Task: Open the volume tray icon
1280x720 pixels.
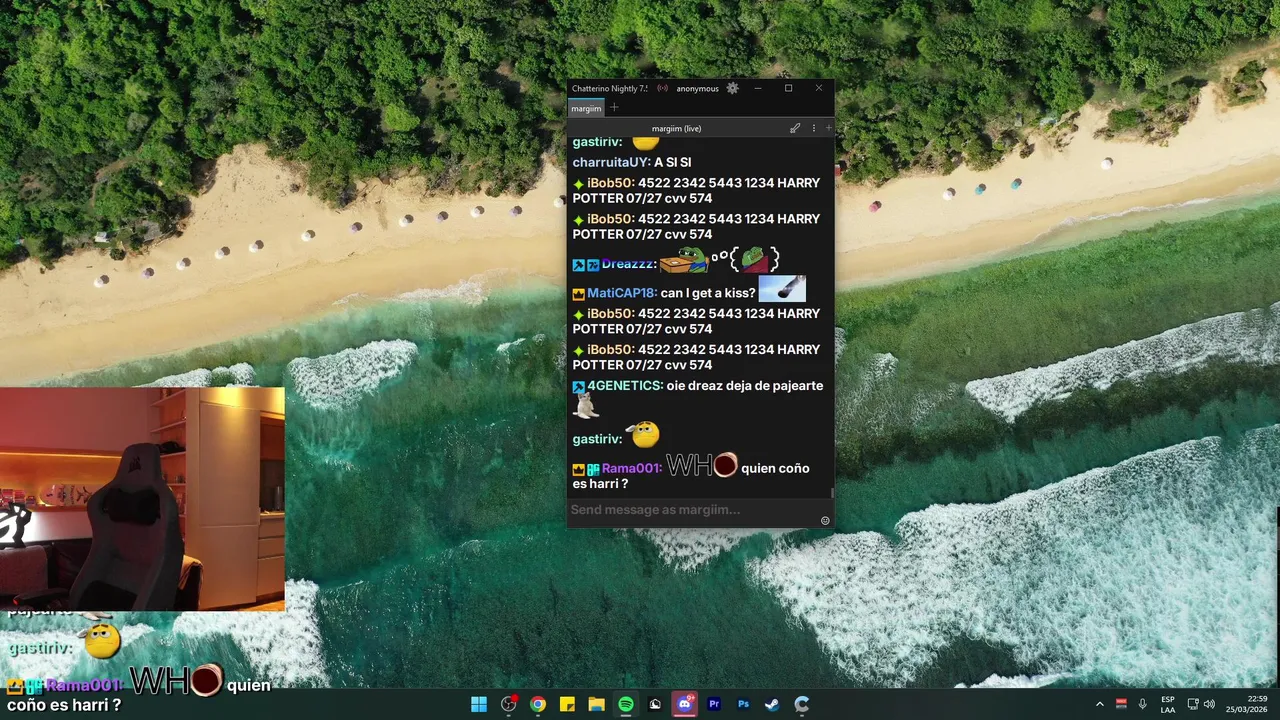Action: tap(1209, 704)
